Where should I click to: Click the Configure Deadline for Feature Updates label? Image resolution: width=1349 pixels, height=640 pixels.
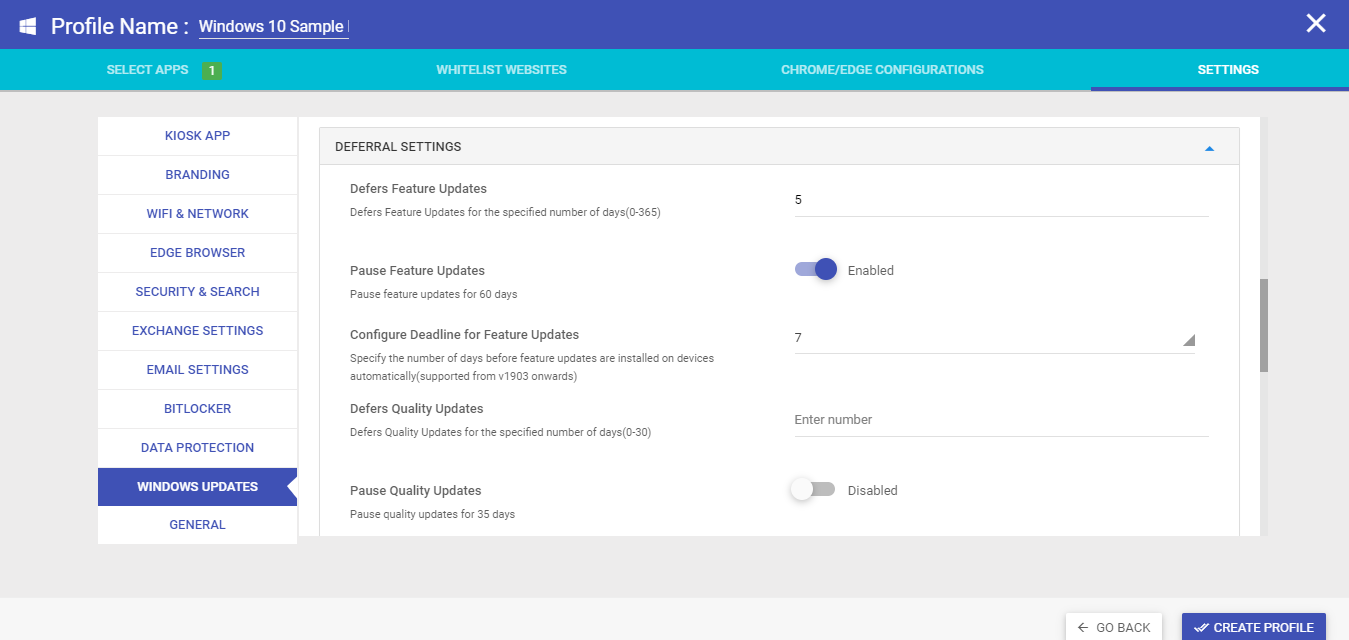click(465, 335)
